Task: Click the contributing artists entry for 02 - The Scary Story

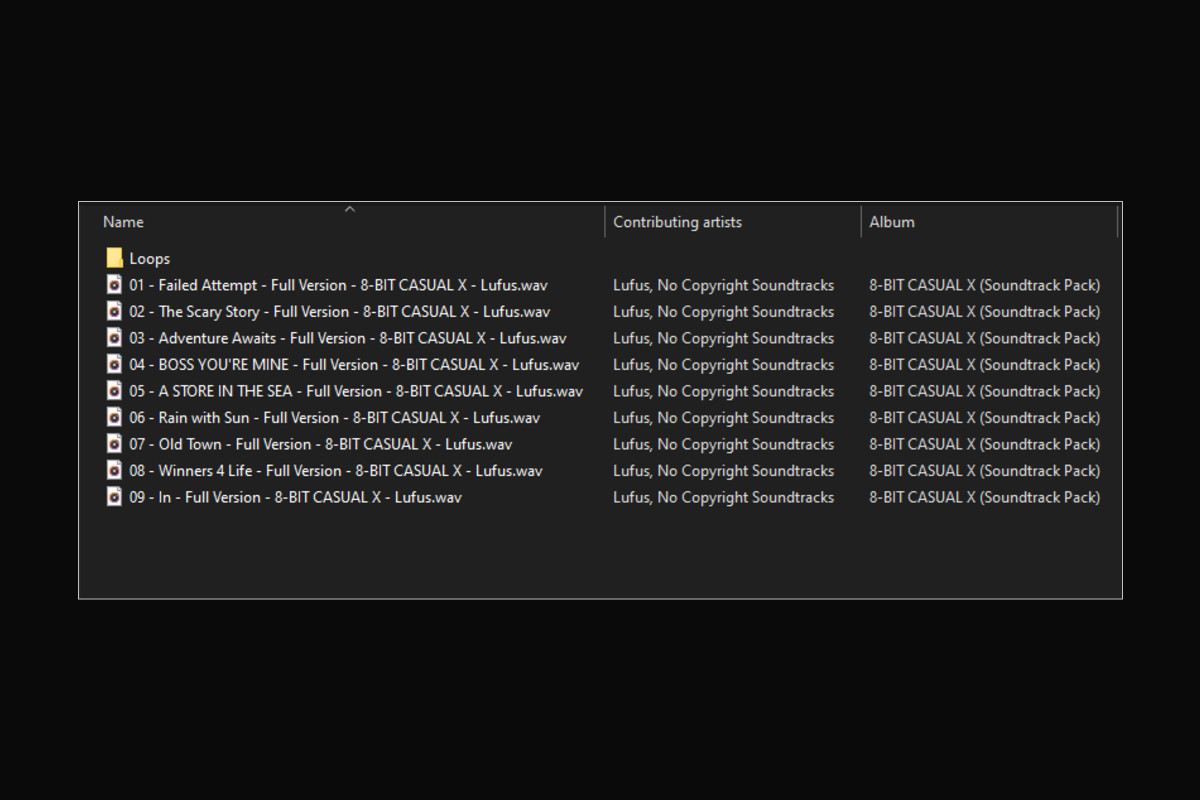Action: coord(723,311)
